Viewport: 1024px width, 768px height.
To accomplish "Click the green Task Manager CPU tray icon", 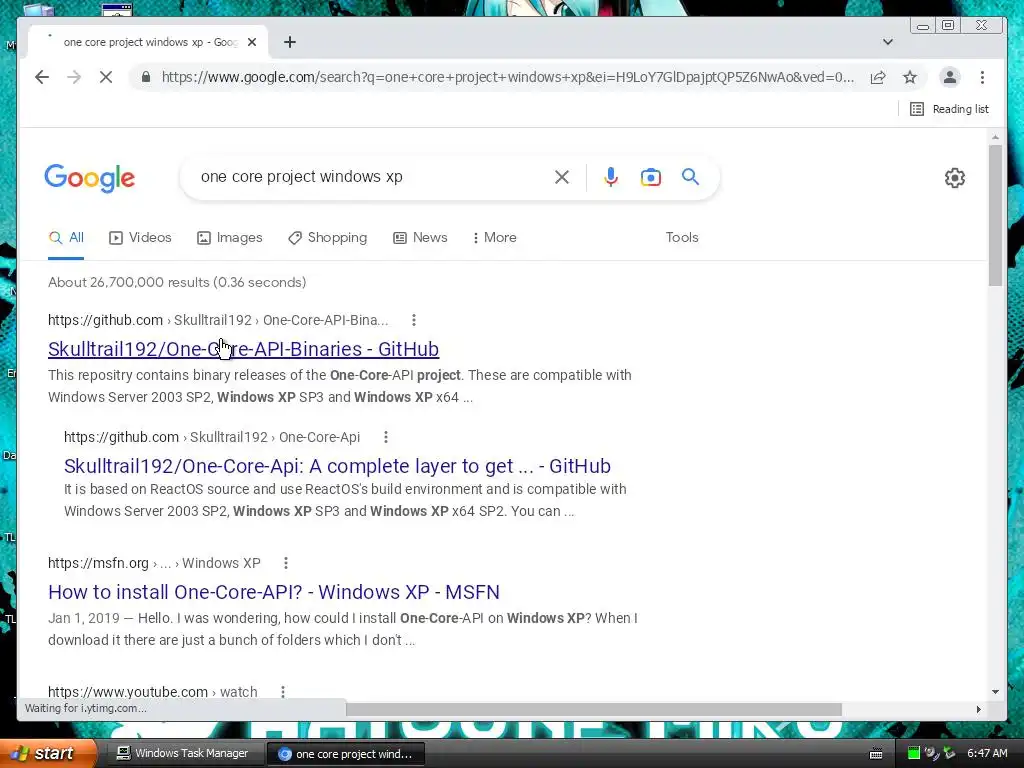I will coord(914,754).
